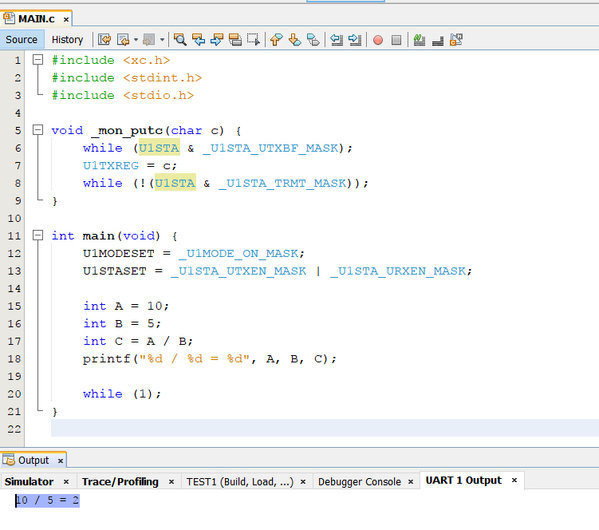Open the Back history dropdown arrow
The height and width of the screenshot is (530, 599).
(x=136, y=39)
